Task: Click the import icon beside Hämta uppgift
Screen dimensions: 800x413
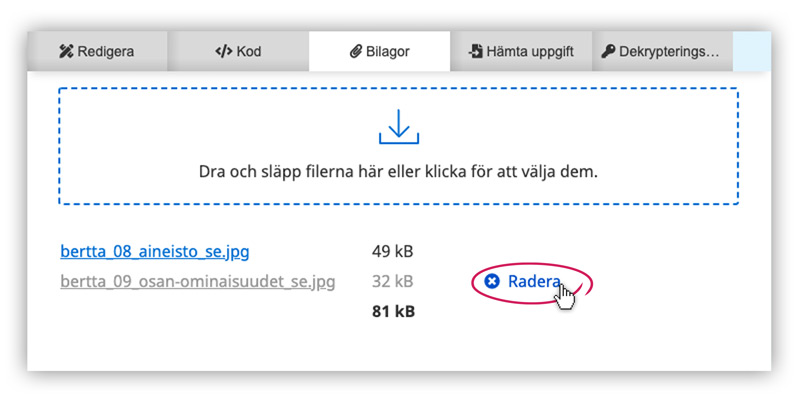Action: click(x=476, y=51)
